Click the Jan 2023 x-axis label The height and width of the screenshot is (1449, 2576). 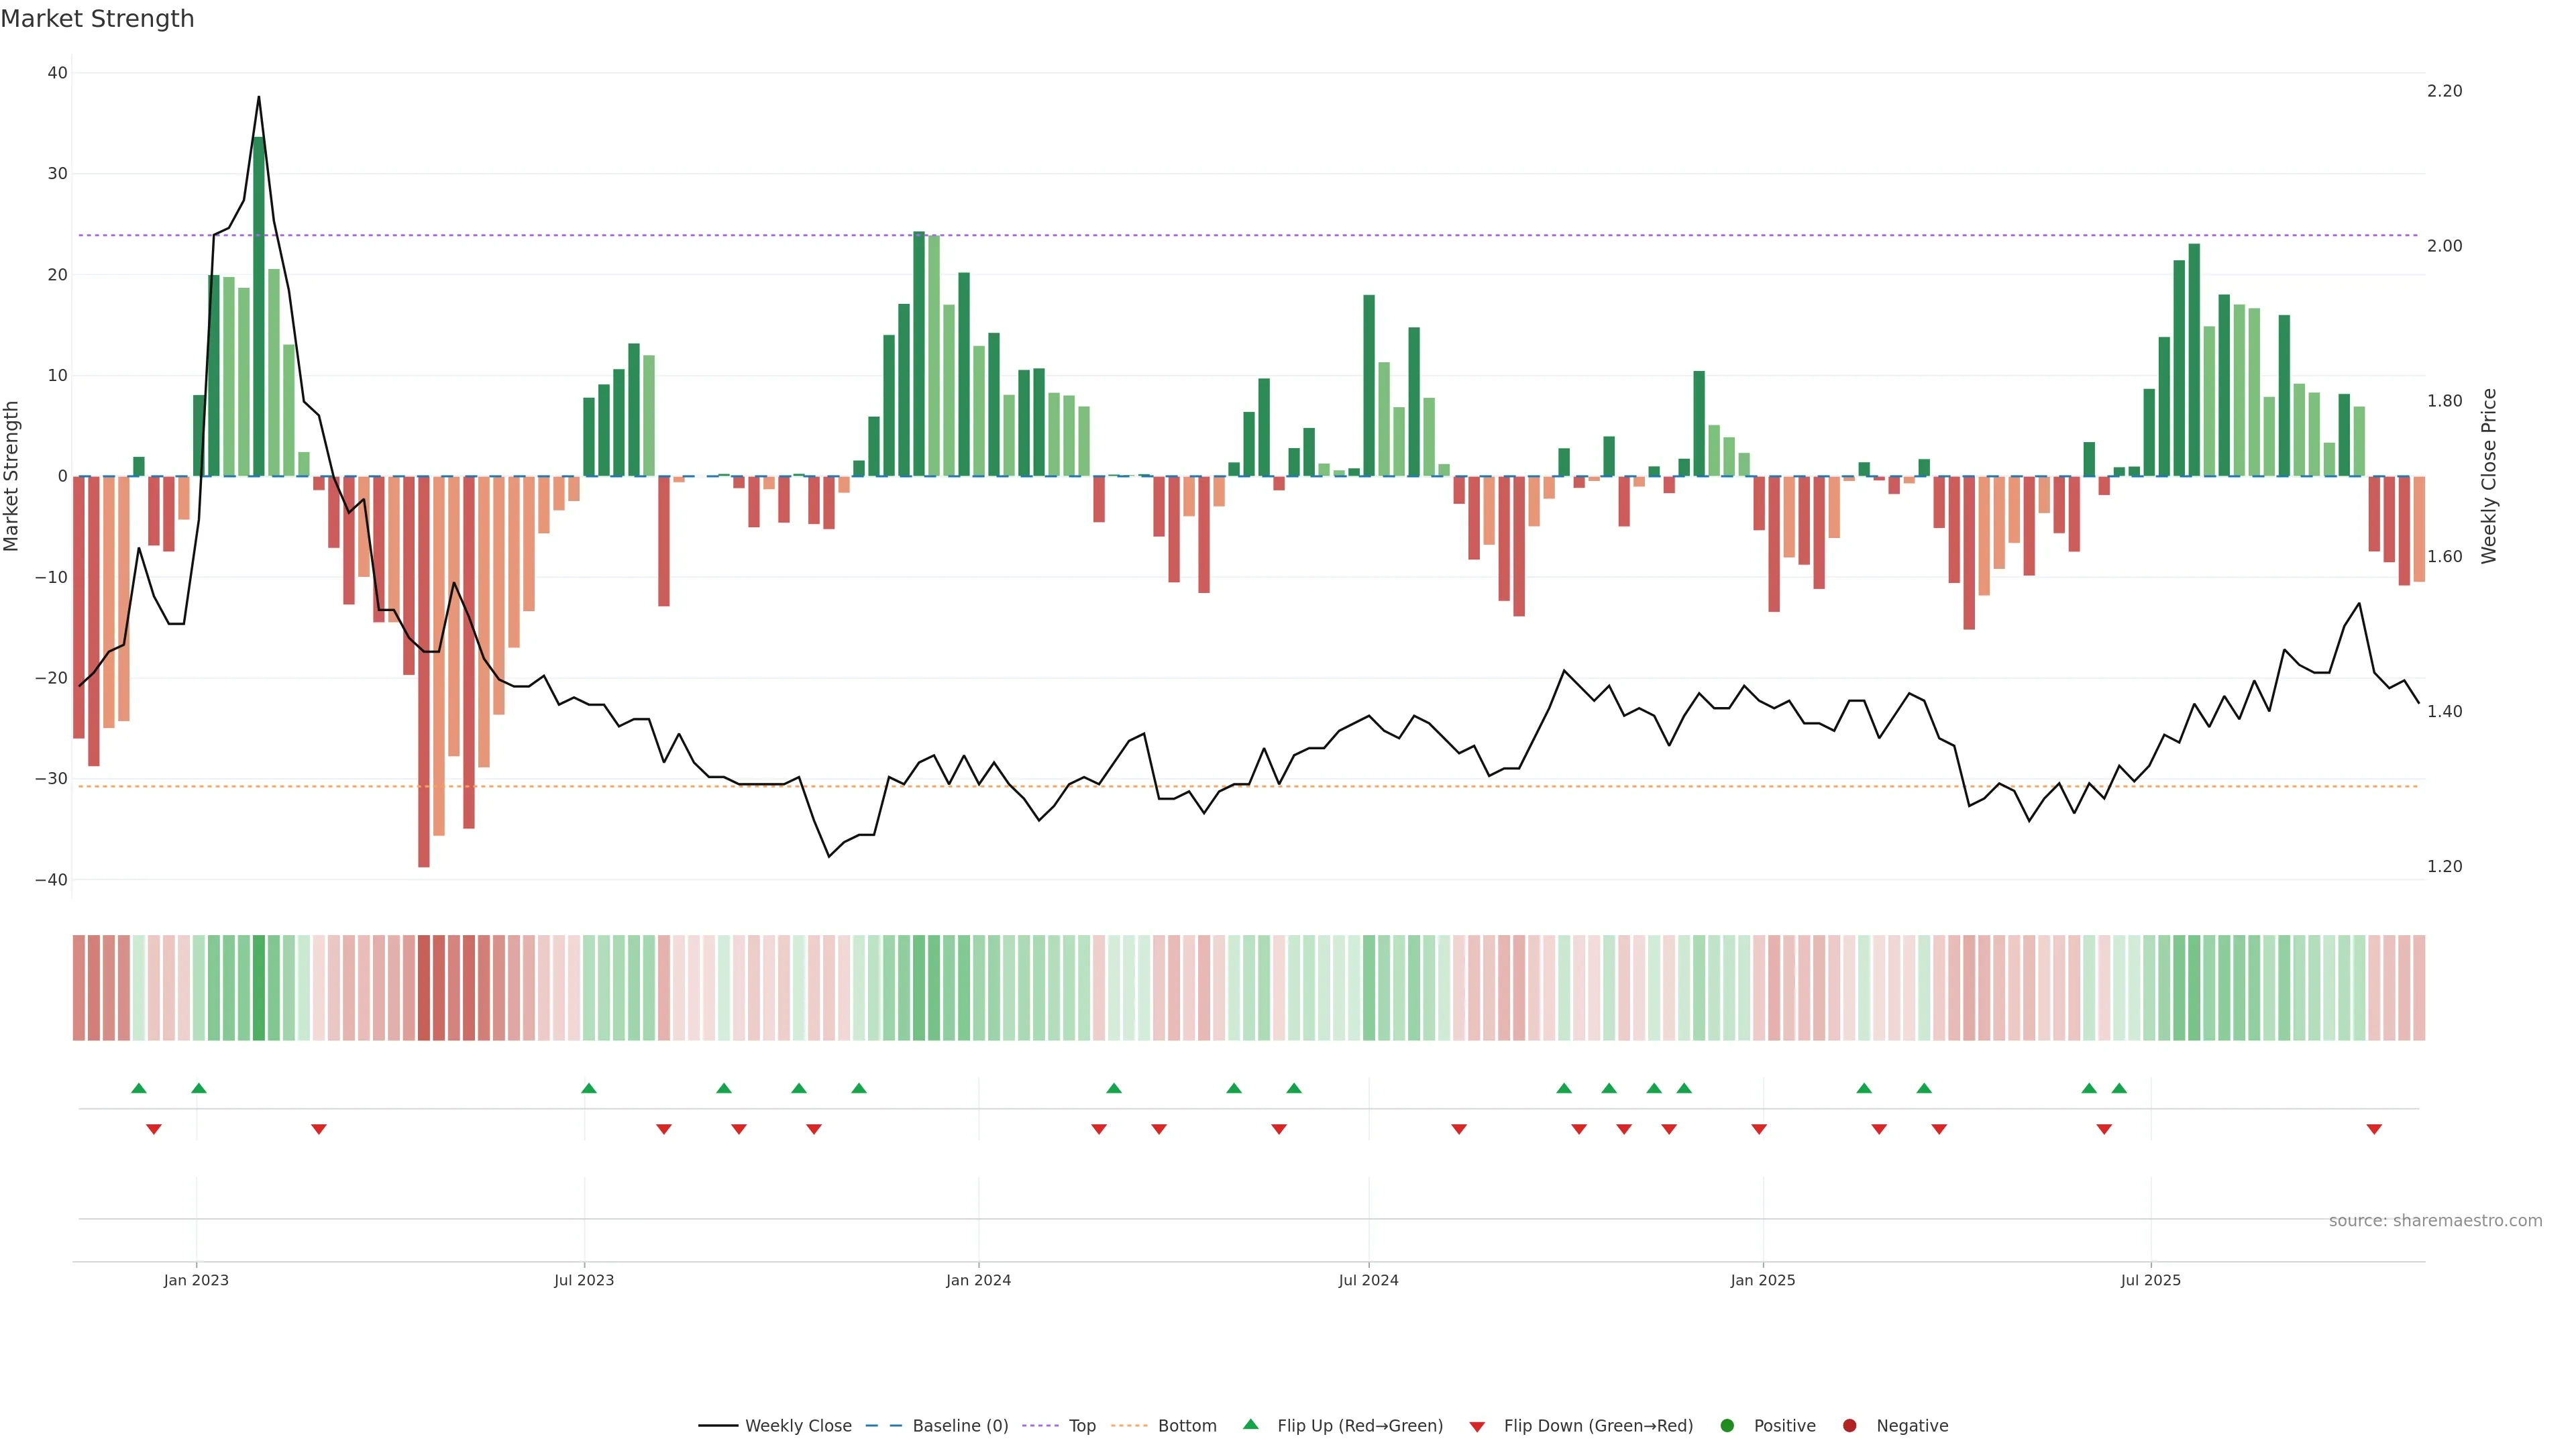point(196,1280)
